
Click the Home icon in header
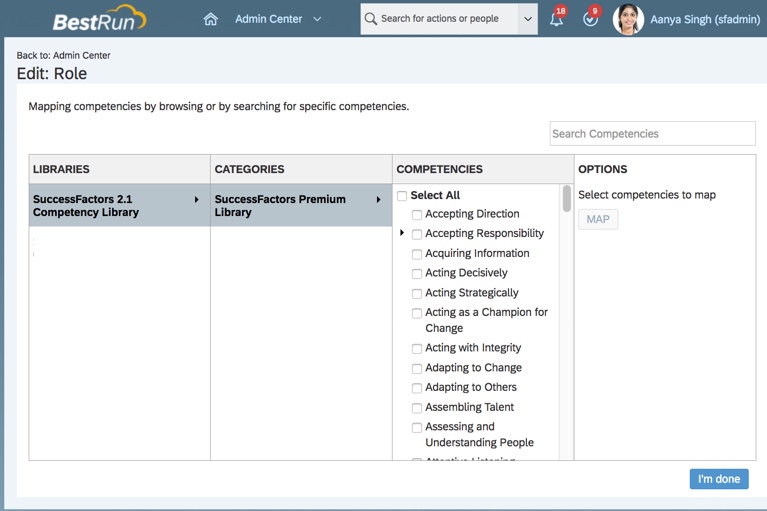point(210,19)
